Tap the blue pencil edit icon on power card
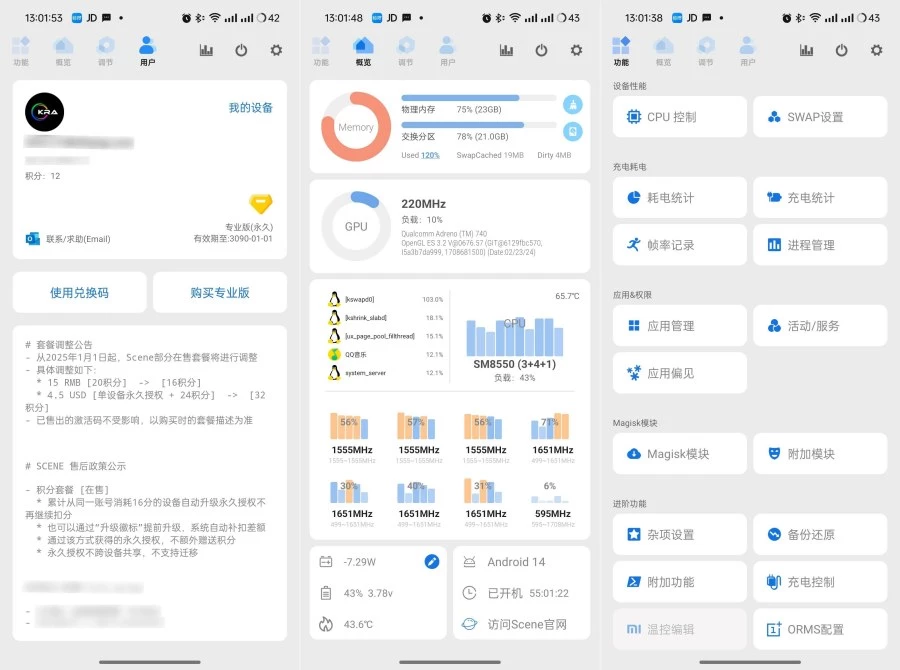Image resolution: width=900 pixels, height=670 pixels. pyautogui.click(x=430, y=562)
